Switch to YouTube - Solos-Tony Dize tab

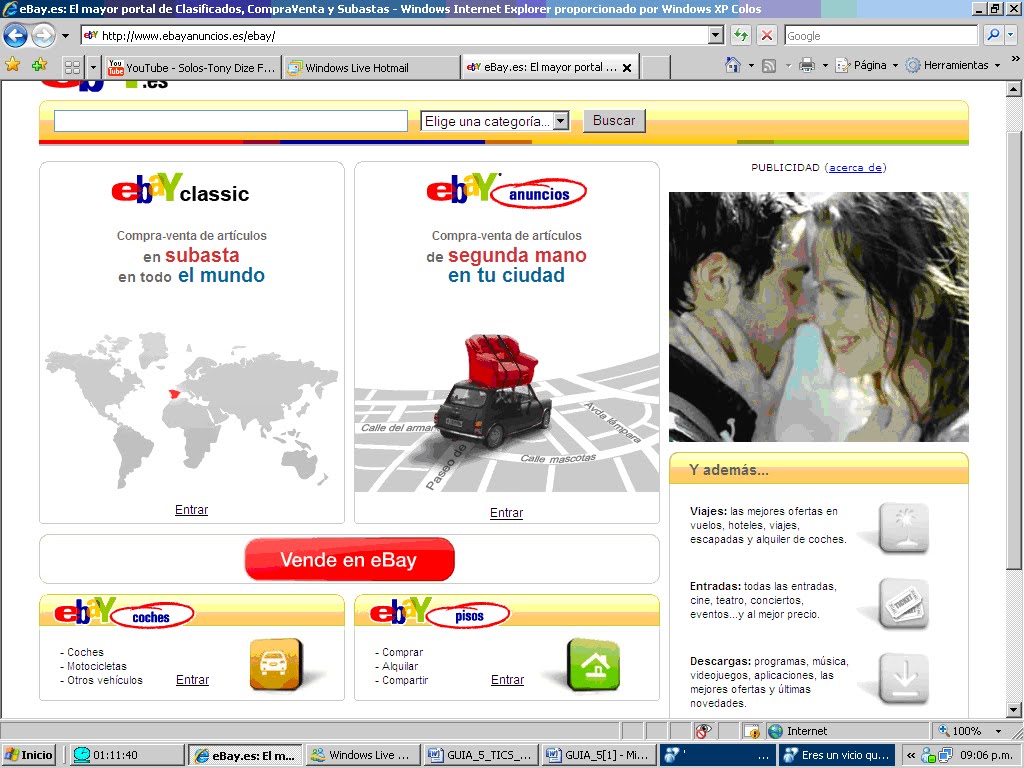[192, 67]
